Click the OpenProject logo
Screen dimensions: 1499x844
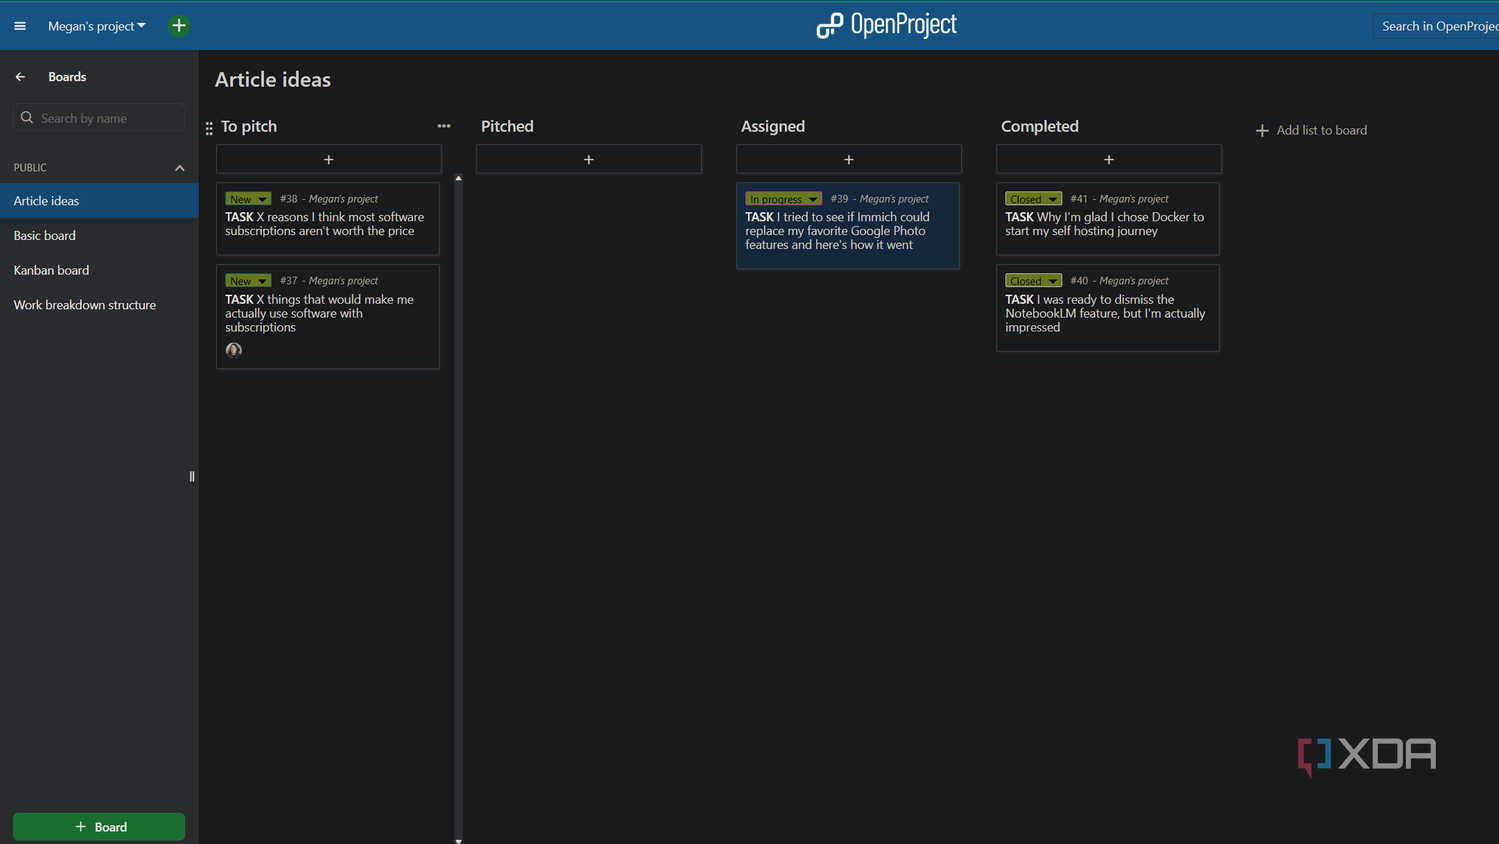coord(886,25)
